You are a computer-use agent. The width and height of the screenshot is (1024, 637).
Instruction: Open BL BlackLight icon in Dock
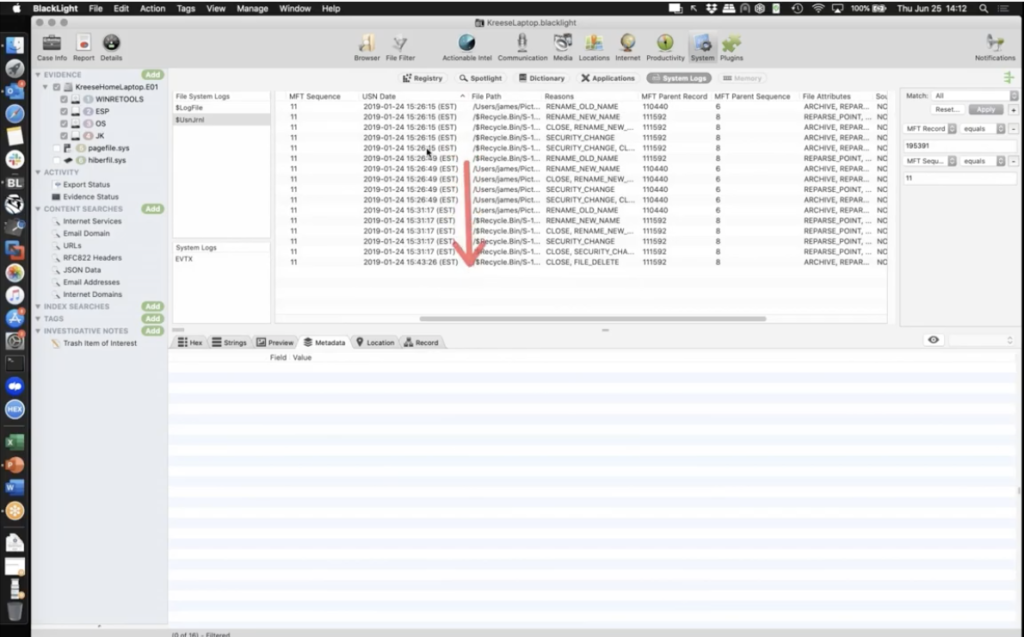tap(14, 182)
